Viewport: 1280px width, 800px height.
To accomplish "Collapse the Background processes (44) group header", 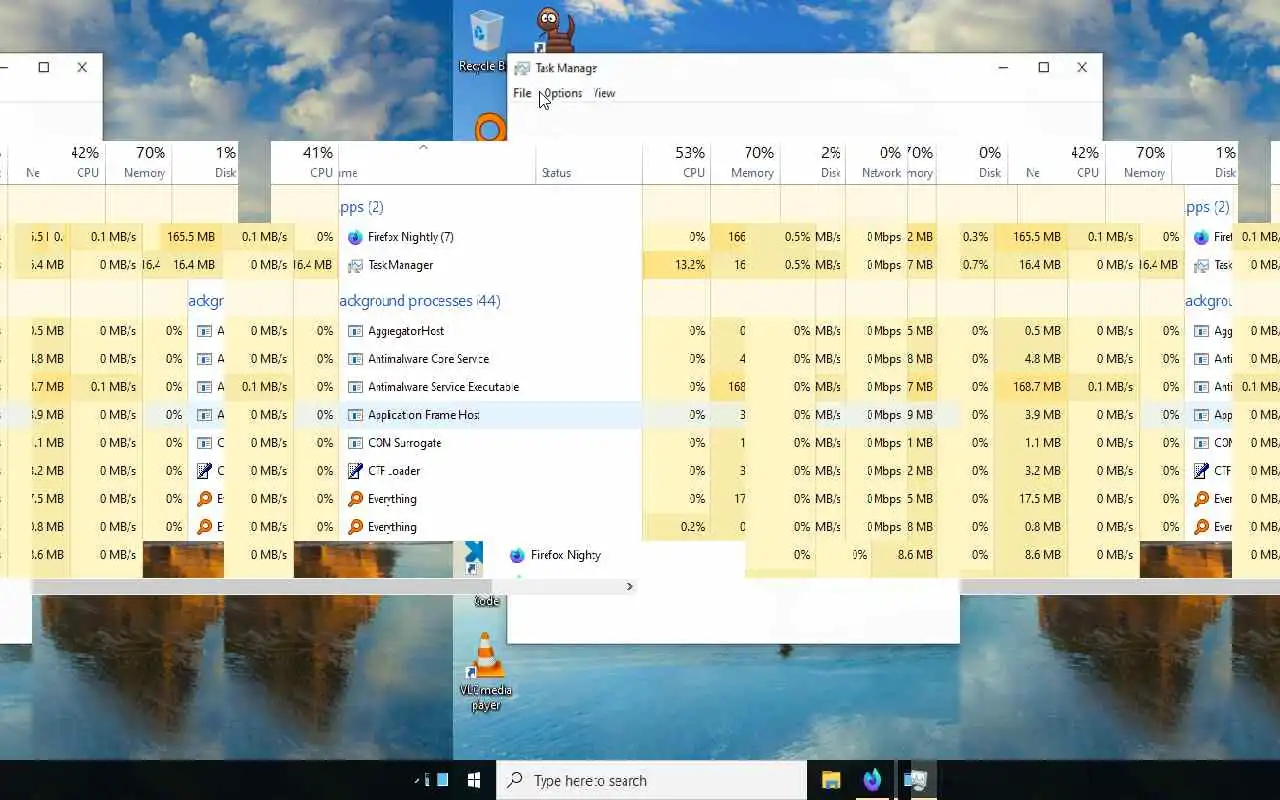I will (x=420, y=301).
